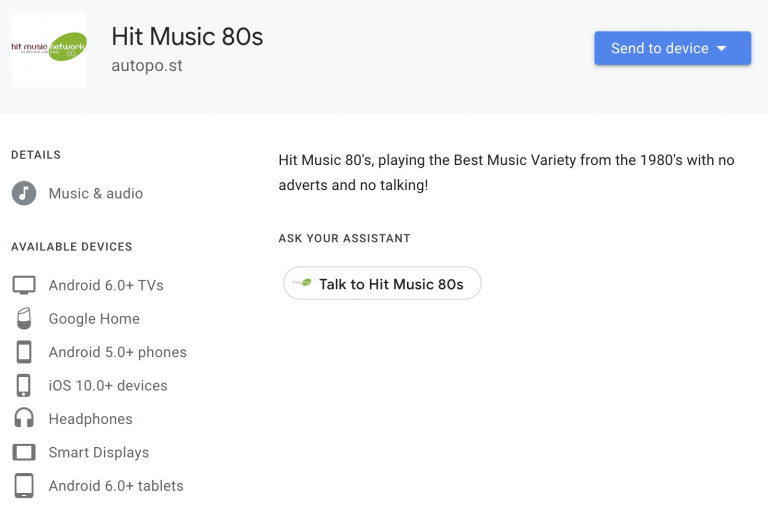Click the Android tablet icon
This screenshot has width=768, height=519.
coord(24,486)
